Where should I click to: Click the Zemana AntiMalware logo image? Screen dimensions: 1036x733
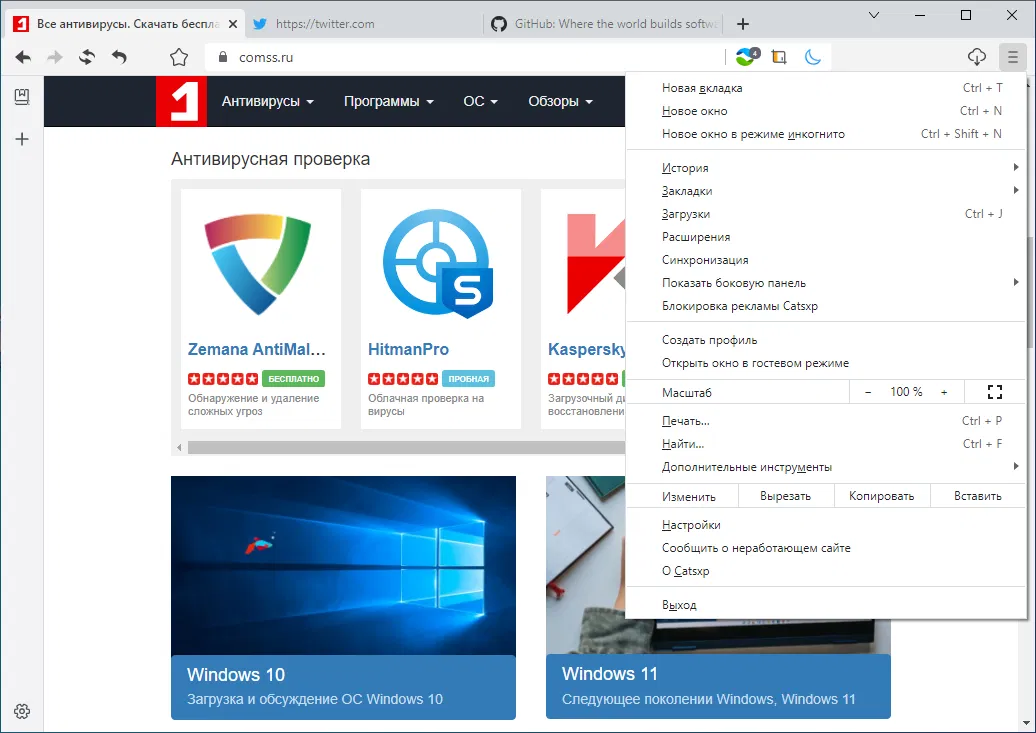coord(258,264)
